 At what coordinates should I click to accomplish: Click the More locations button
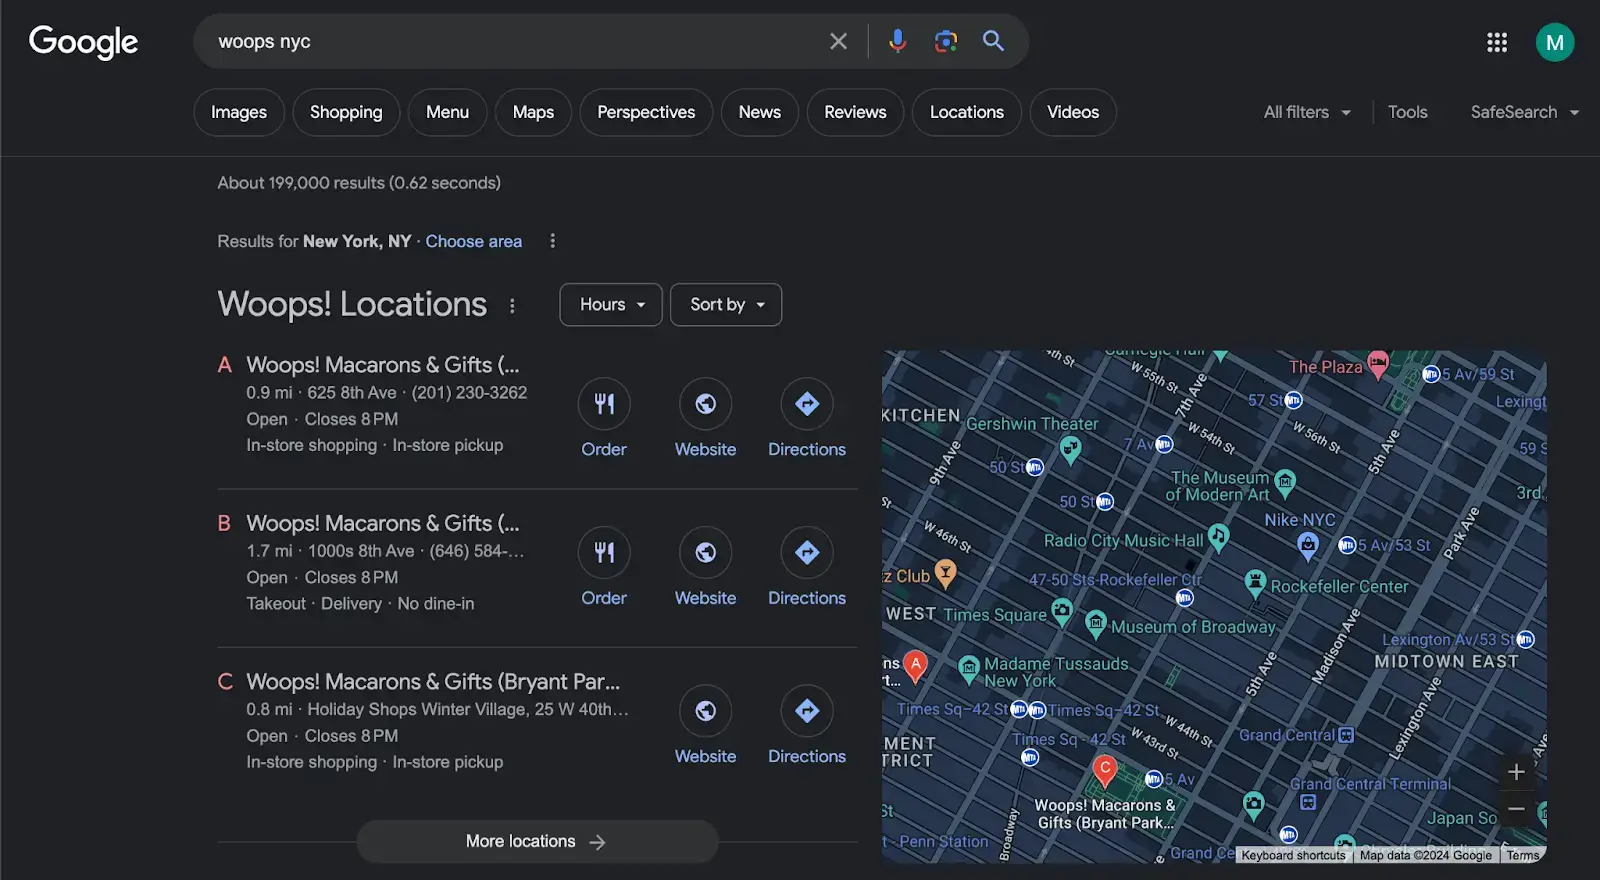point(537,842)
